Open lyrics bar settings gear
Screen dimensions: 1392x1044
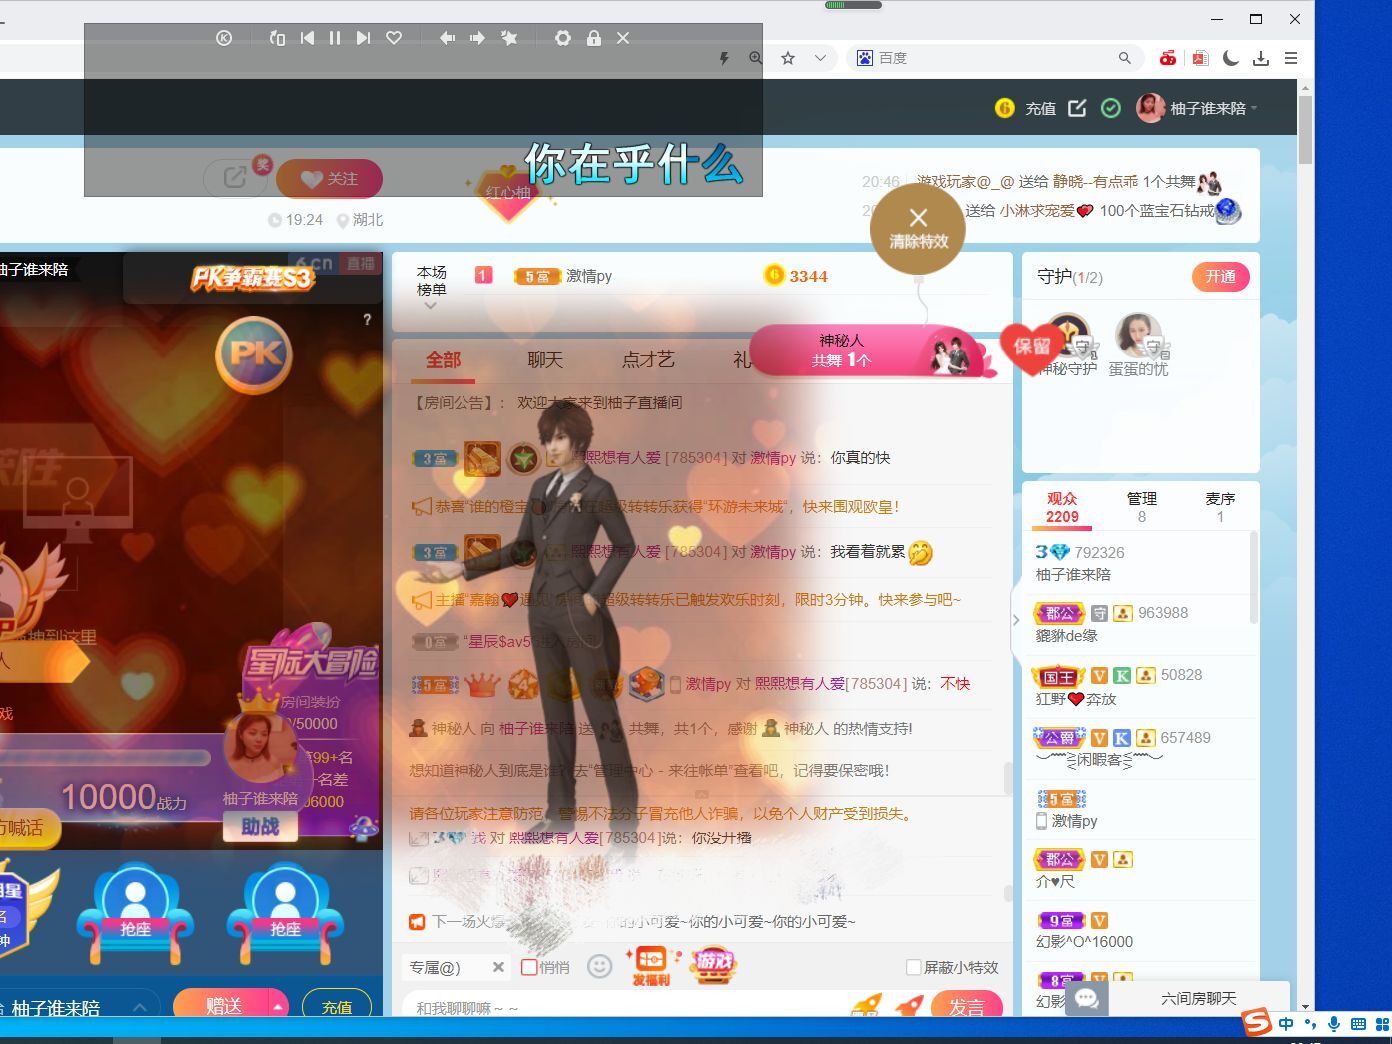point(563,38)
